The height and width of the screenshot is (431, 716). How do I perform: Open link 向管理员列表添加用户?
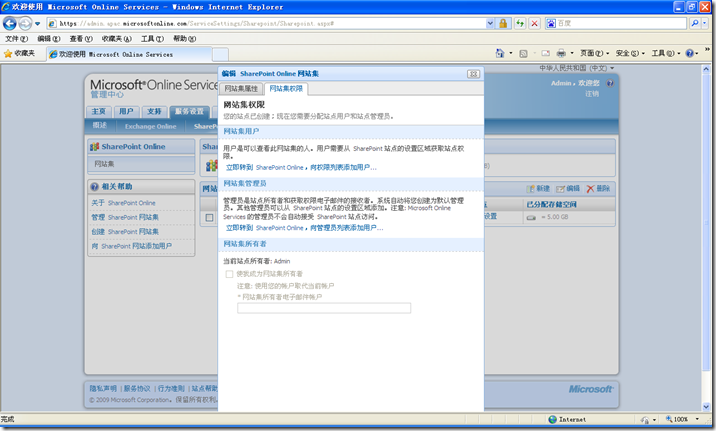pos(346,228)
